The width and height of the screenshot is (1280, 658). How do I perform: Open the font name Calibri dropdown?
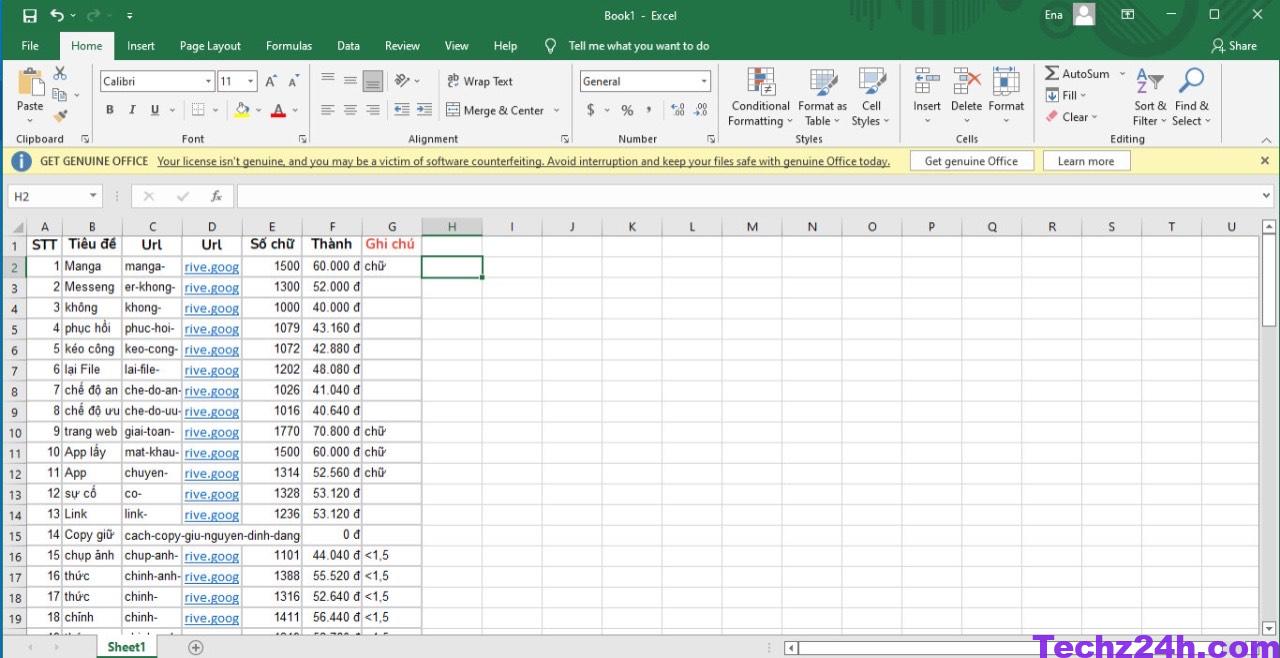208,82
